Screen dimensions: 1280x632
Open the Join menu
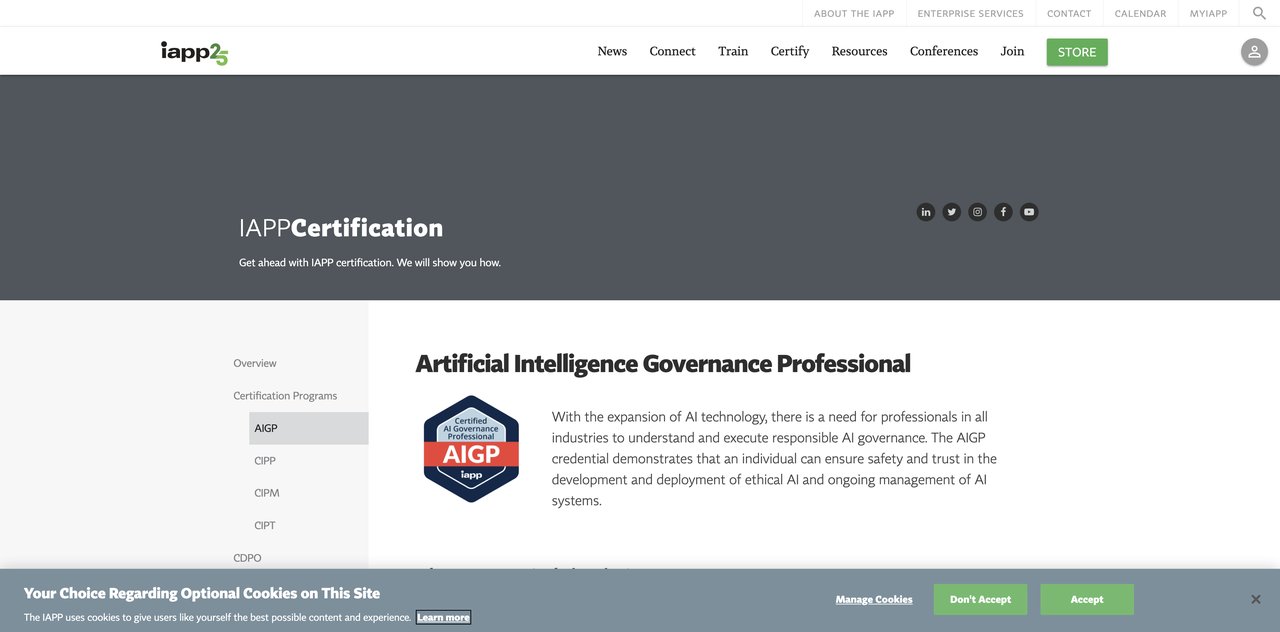coord(1012,51)
